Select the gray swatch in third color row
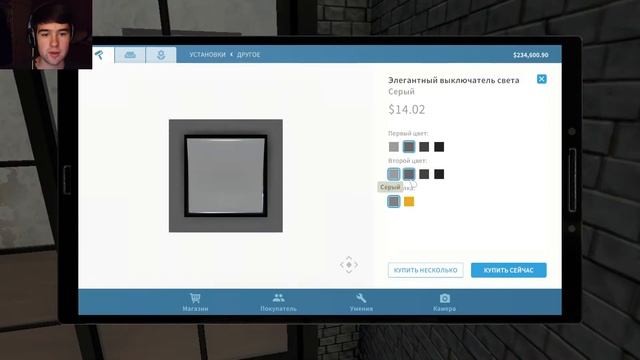640x360 pixels. pos(394,202)
